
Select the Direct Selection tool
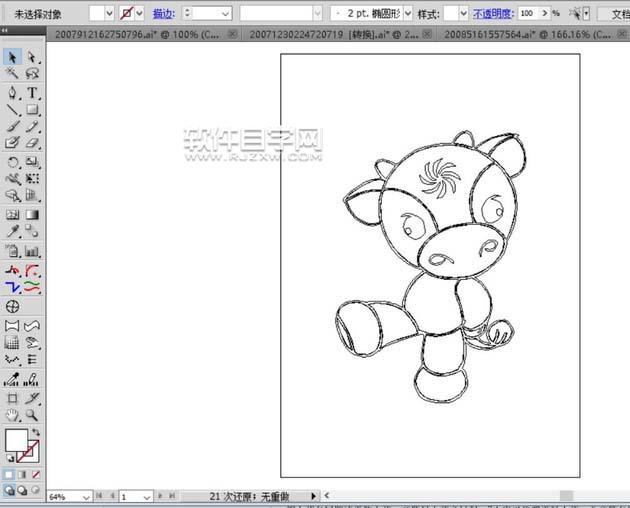click(32, 57)
